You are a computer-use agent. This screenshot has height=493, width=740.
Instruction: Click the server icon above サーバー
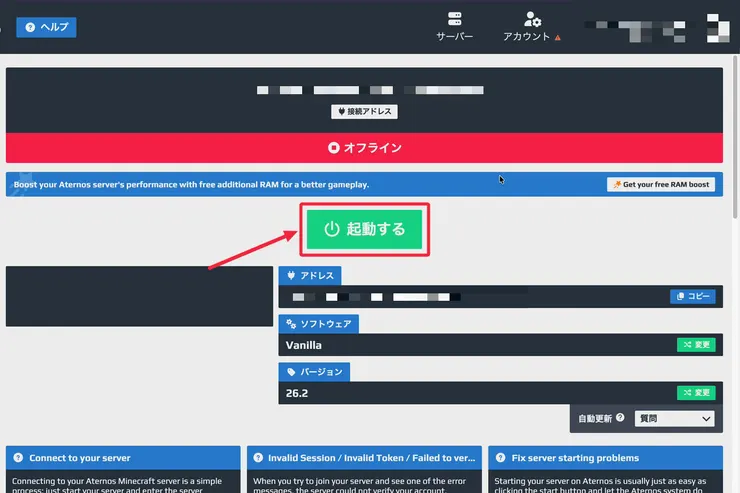tap(454, 19)
